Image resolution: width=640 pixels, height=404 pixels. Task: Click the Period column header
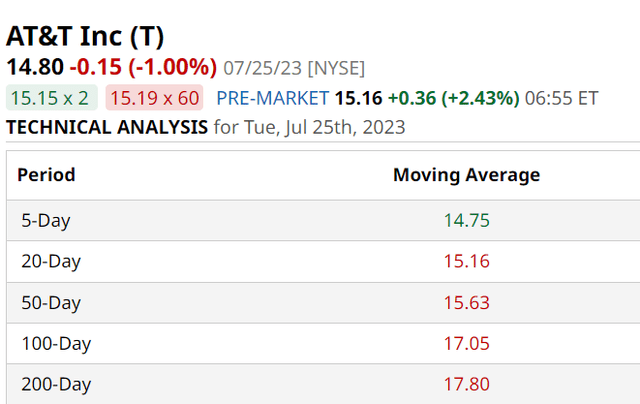(46, 175)
